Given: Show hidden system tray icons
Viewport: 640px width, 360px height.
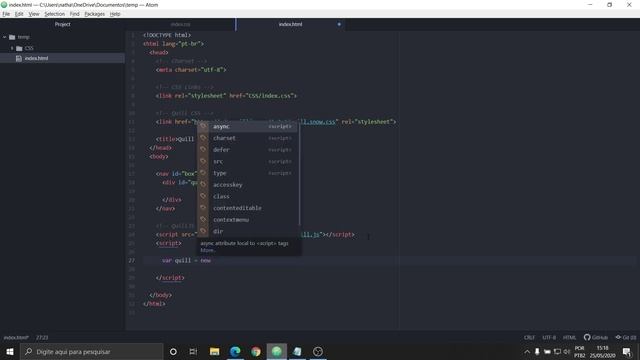Looking at the screenshot, I should (527, 351).
